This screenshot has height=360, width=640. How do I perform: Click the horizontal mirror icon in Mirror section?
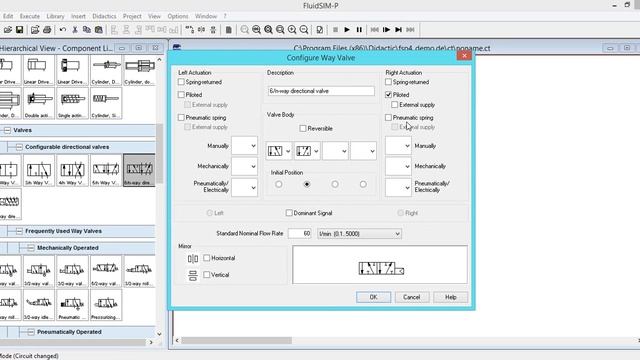pos(193,258)
